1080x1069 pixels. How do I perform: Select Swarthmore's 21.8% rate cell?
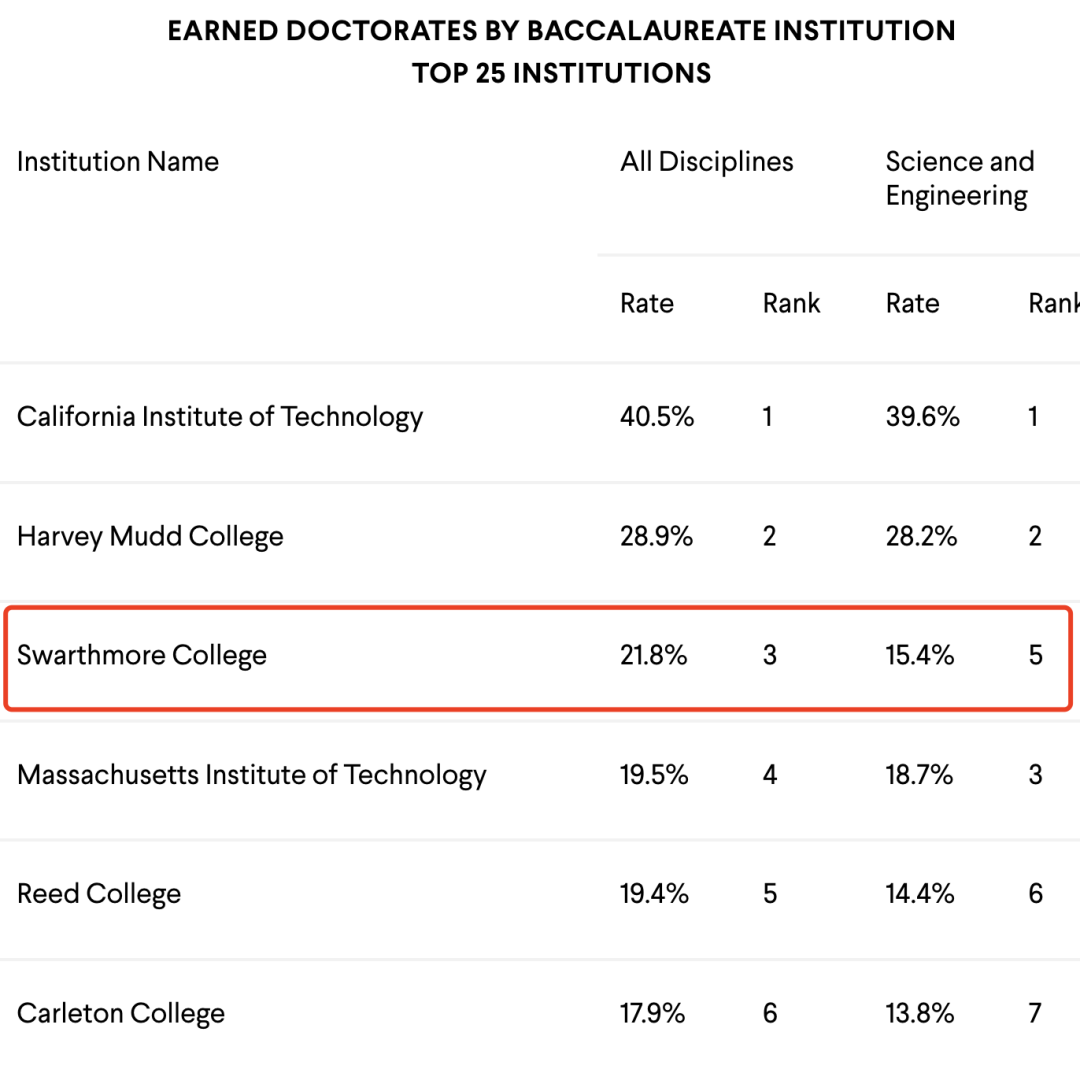click(653, 655)
